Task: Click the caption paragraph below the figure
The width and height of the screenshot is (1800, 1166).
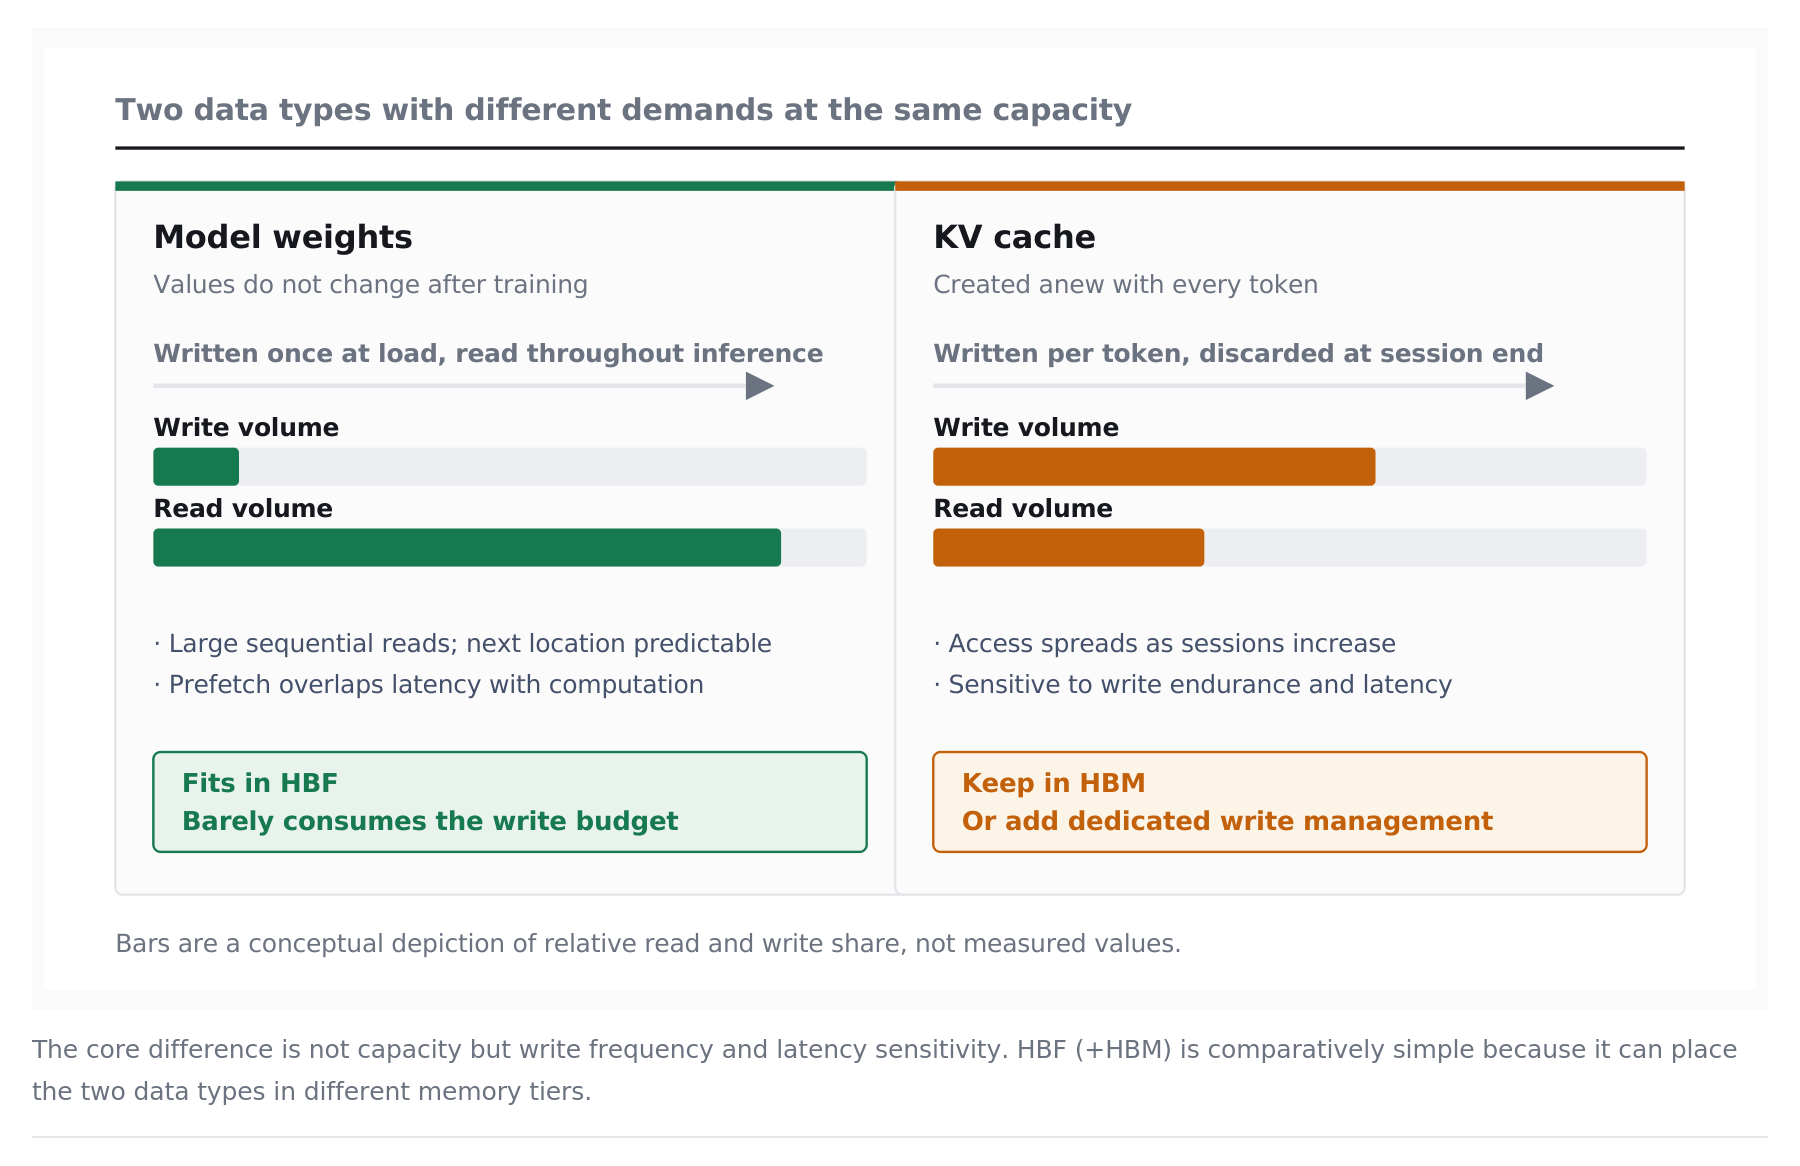Action: pyautogui.click(x=885, y=1070)
